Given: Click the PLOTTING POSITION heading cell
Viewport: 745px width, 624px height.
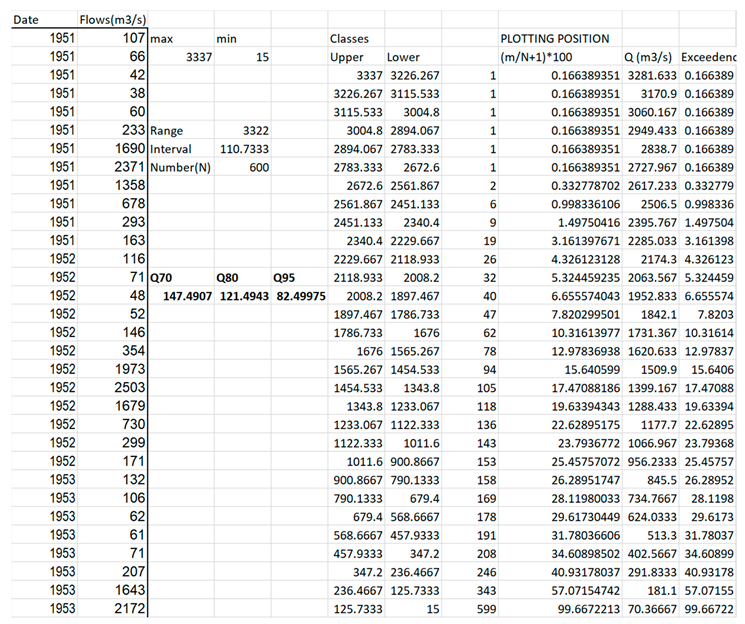Looking at the screenshot, I should [554, 38].
